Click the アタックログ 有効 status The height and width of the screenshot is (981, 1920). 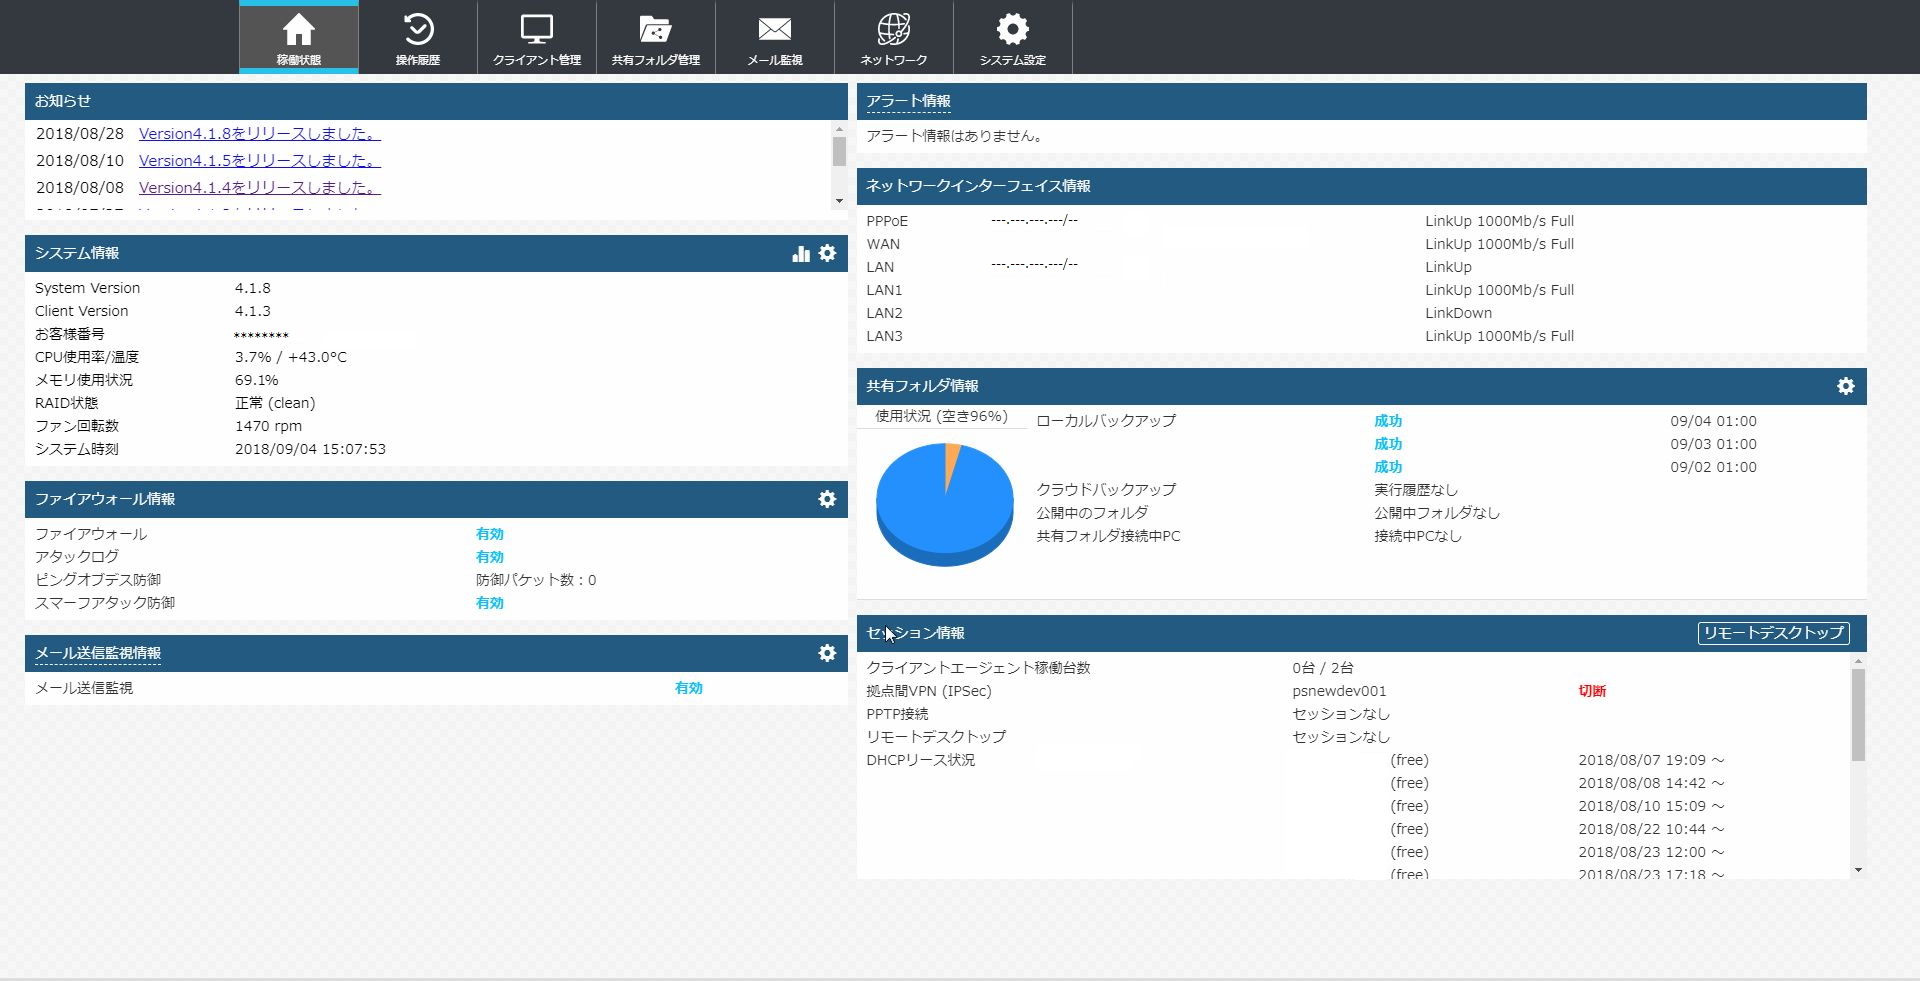point(490,557)
